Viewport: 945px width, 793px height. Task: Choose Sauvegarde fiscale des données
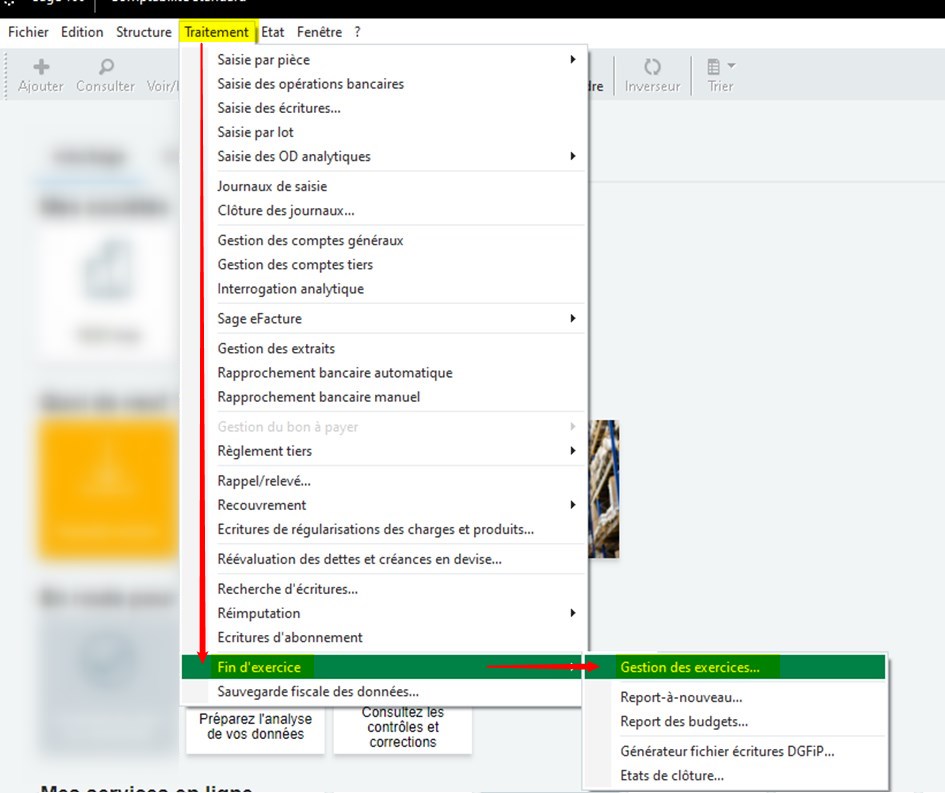tap(318, 691)
